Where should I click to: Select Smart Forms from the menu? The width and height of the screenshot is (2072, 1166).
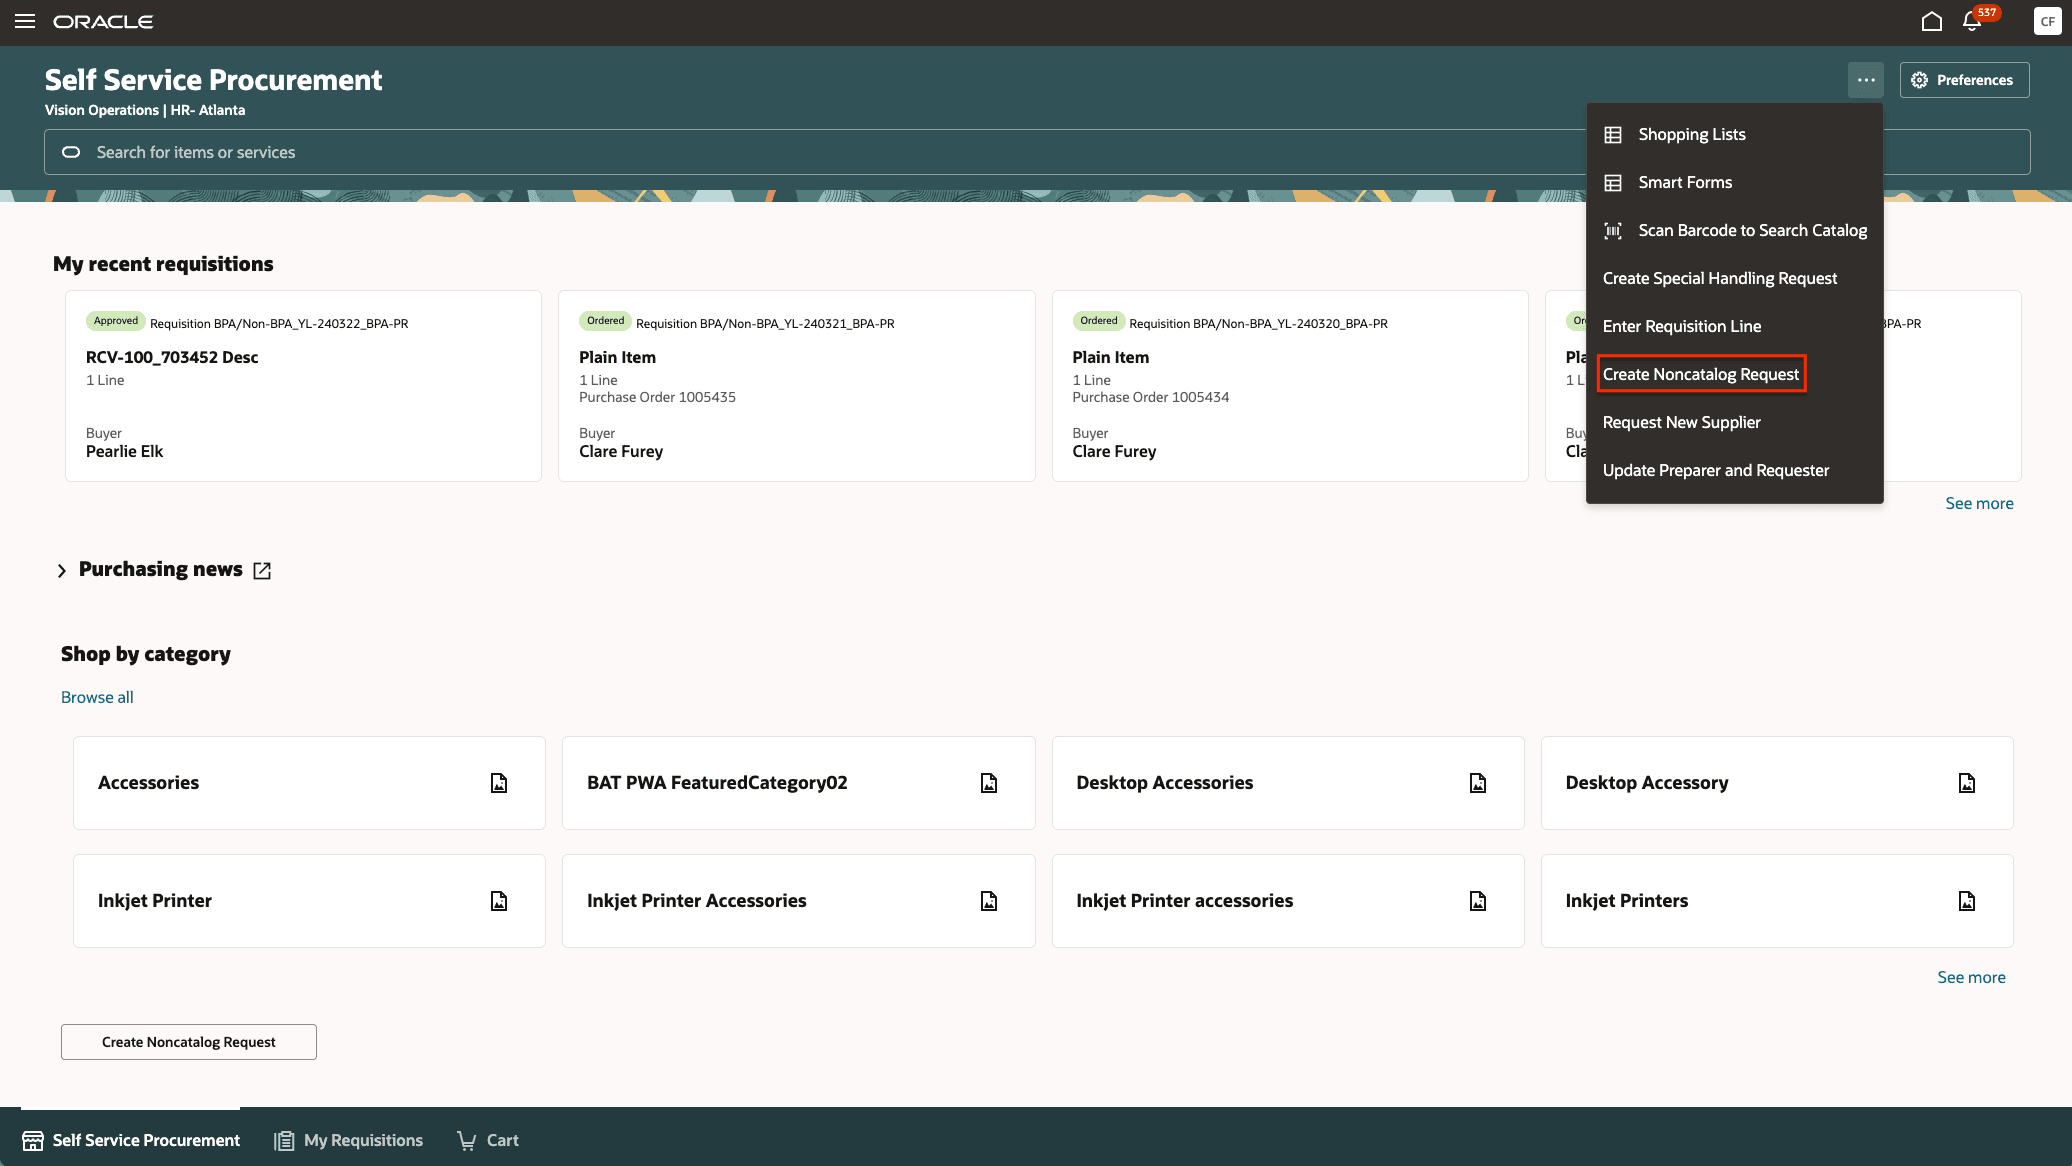point(1735,183)
